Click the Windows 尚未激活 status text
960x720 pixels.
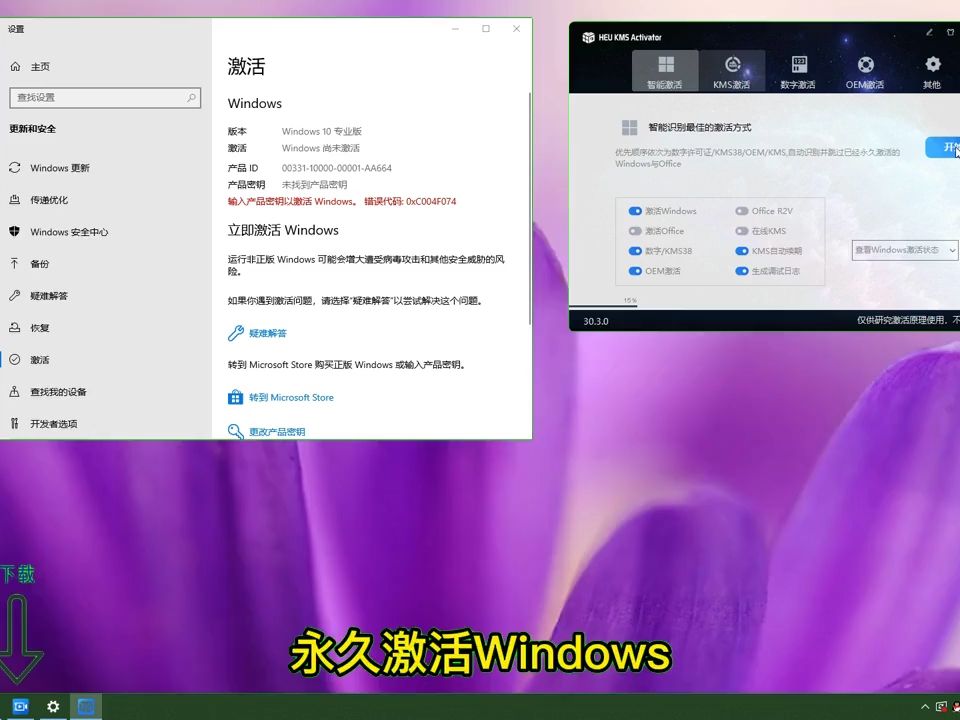tap(321, 148)
